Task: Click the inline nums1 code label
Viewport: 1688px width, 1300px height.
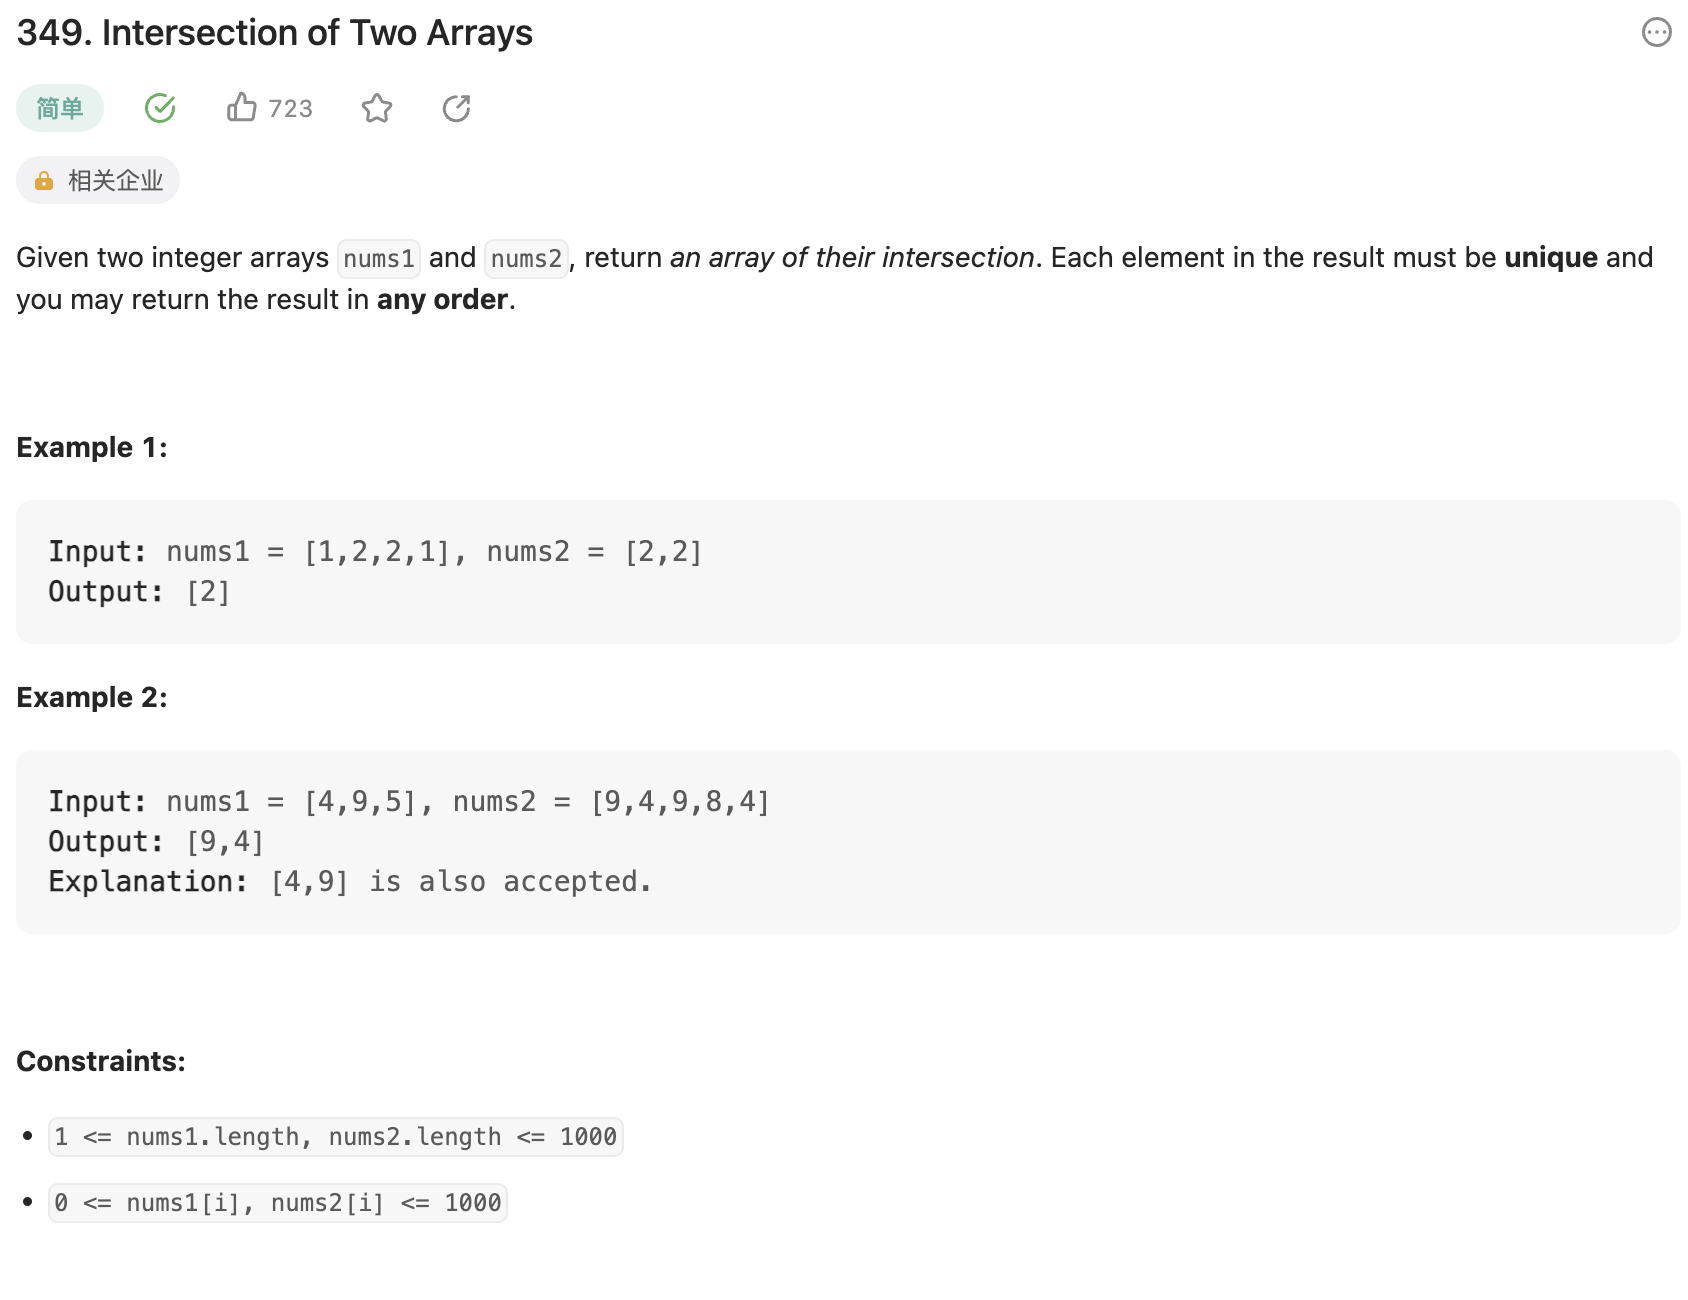Action: coord(379,259)
